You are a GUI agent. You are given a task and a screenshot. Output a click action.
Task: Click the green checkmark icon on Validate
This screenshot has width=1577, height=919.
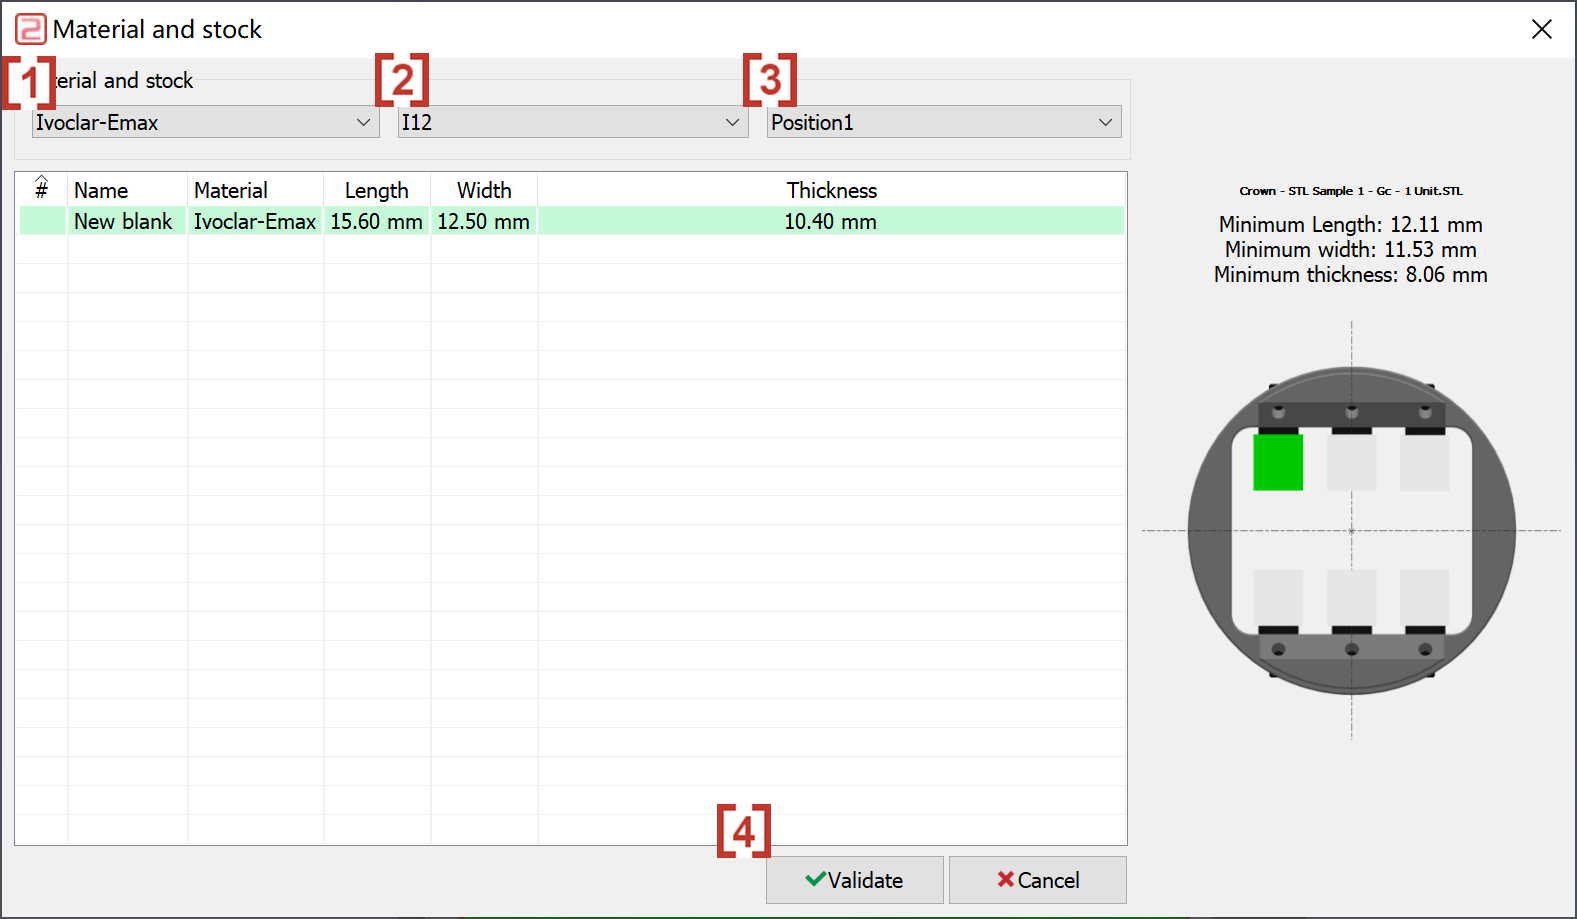(816, 879)
